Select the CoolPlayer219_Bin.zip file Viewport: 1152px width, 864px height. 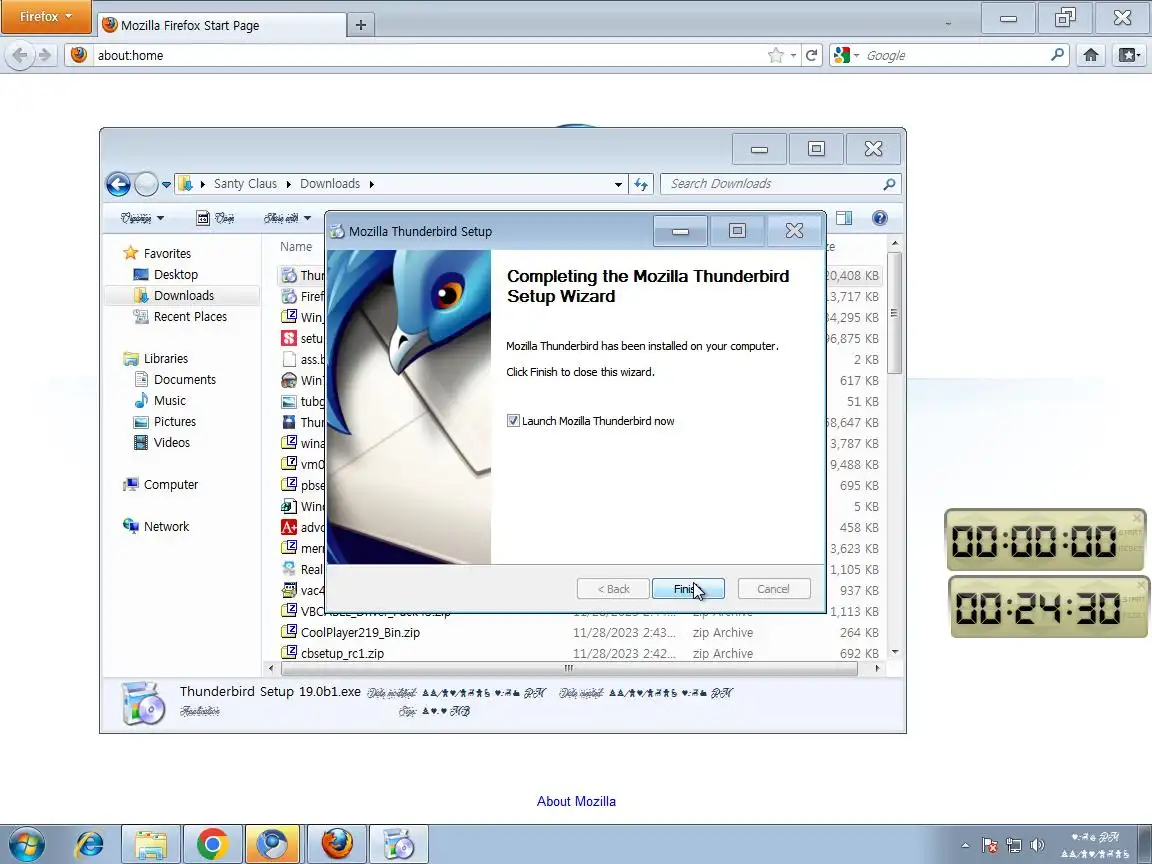point(360,633)
